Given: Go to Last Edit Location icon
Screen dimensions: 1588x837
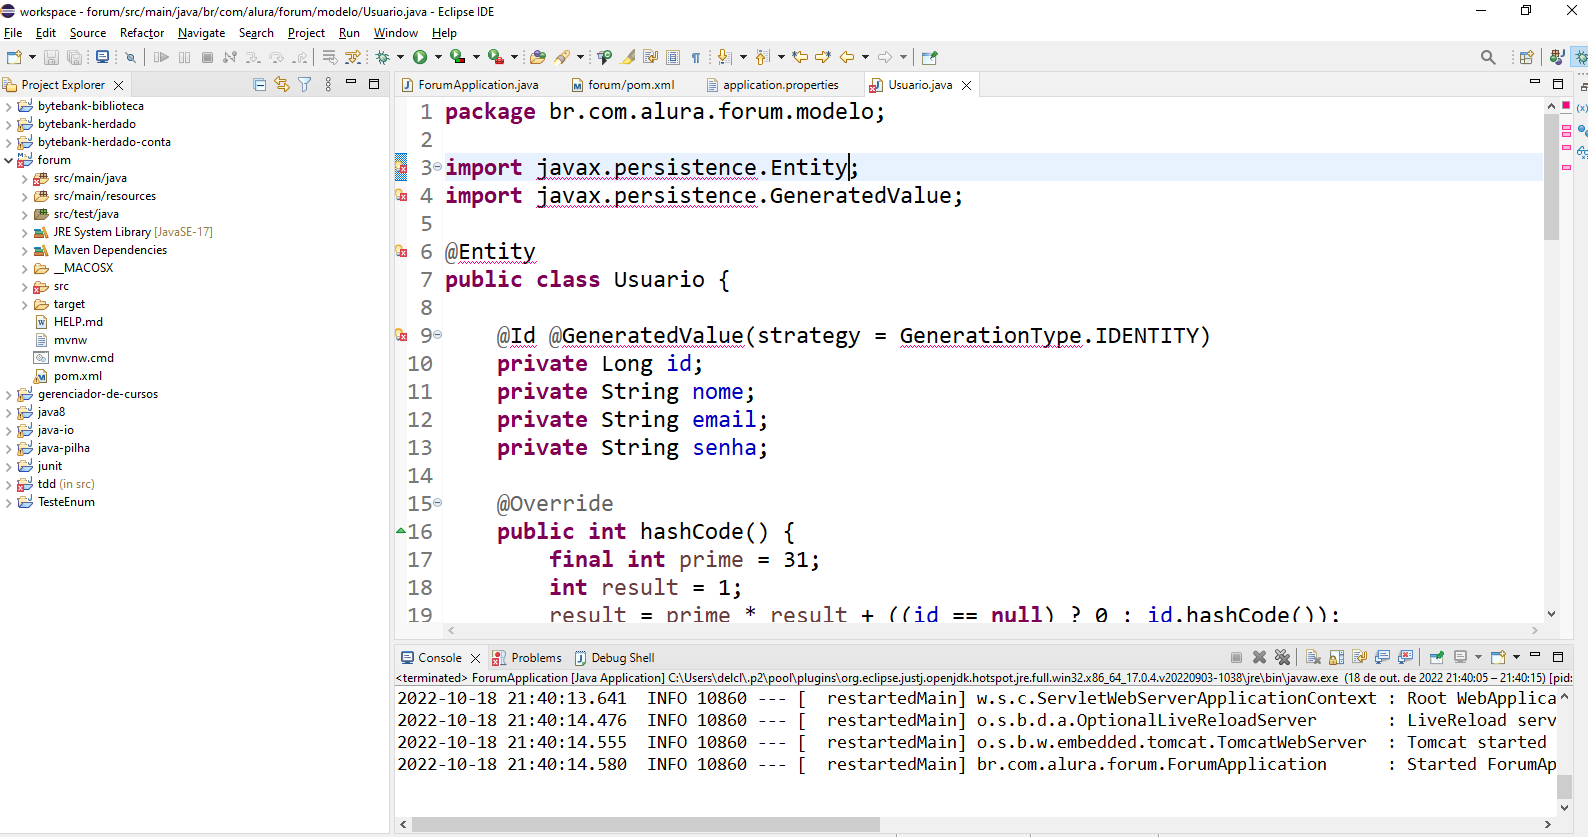Looking at the screenshot, I should click(x=800, y=58).
